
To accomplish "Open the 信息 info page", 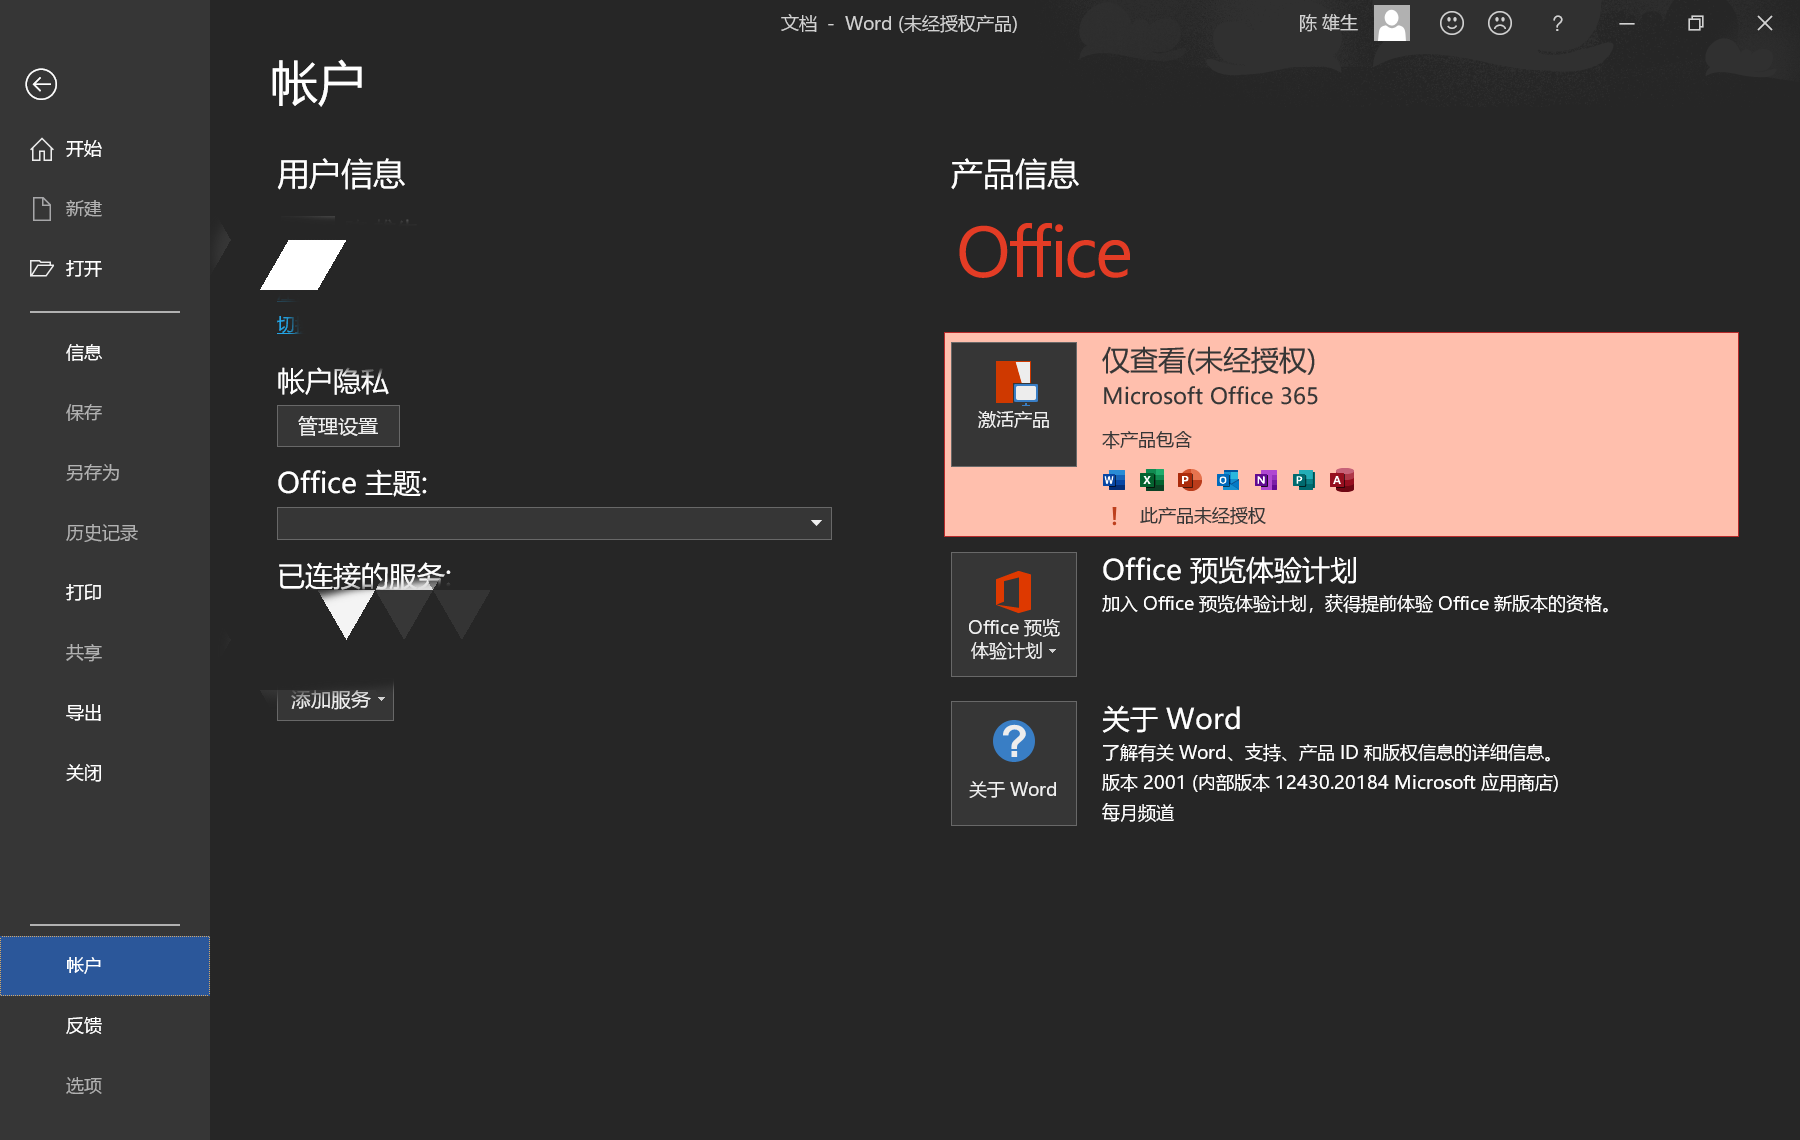I will [105, 353].
